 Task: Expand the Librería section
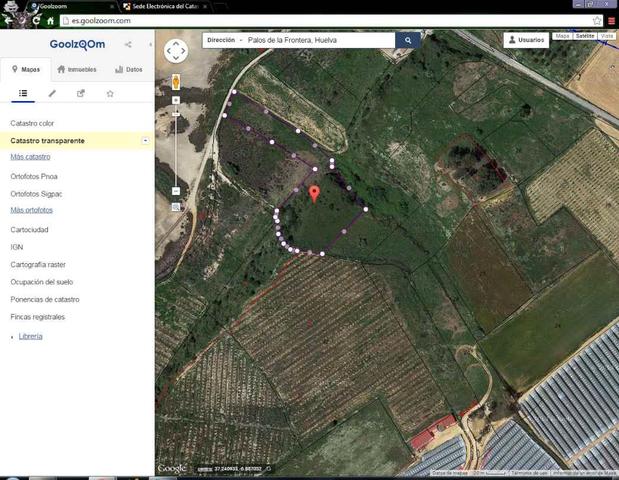coord(30,336)
